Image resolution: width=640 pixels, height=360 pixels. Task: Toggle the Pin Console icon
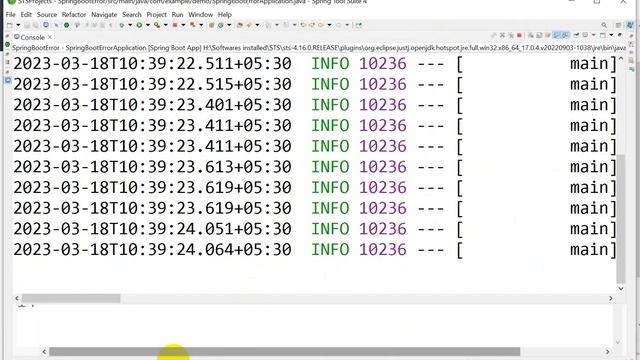click(576, 36)
